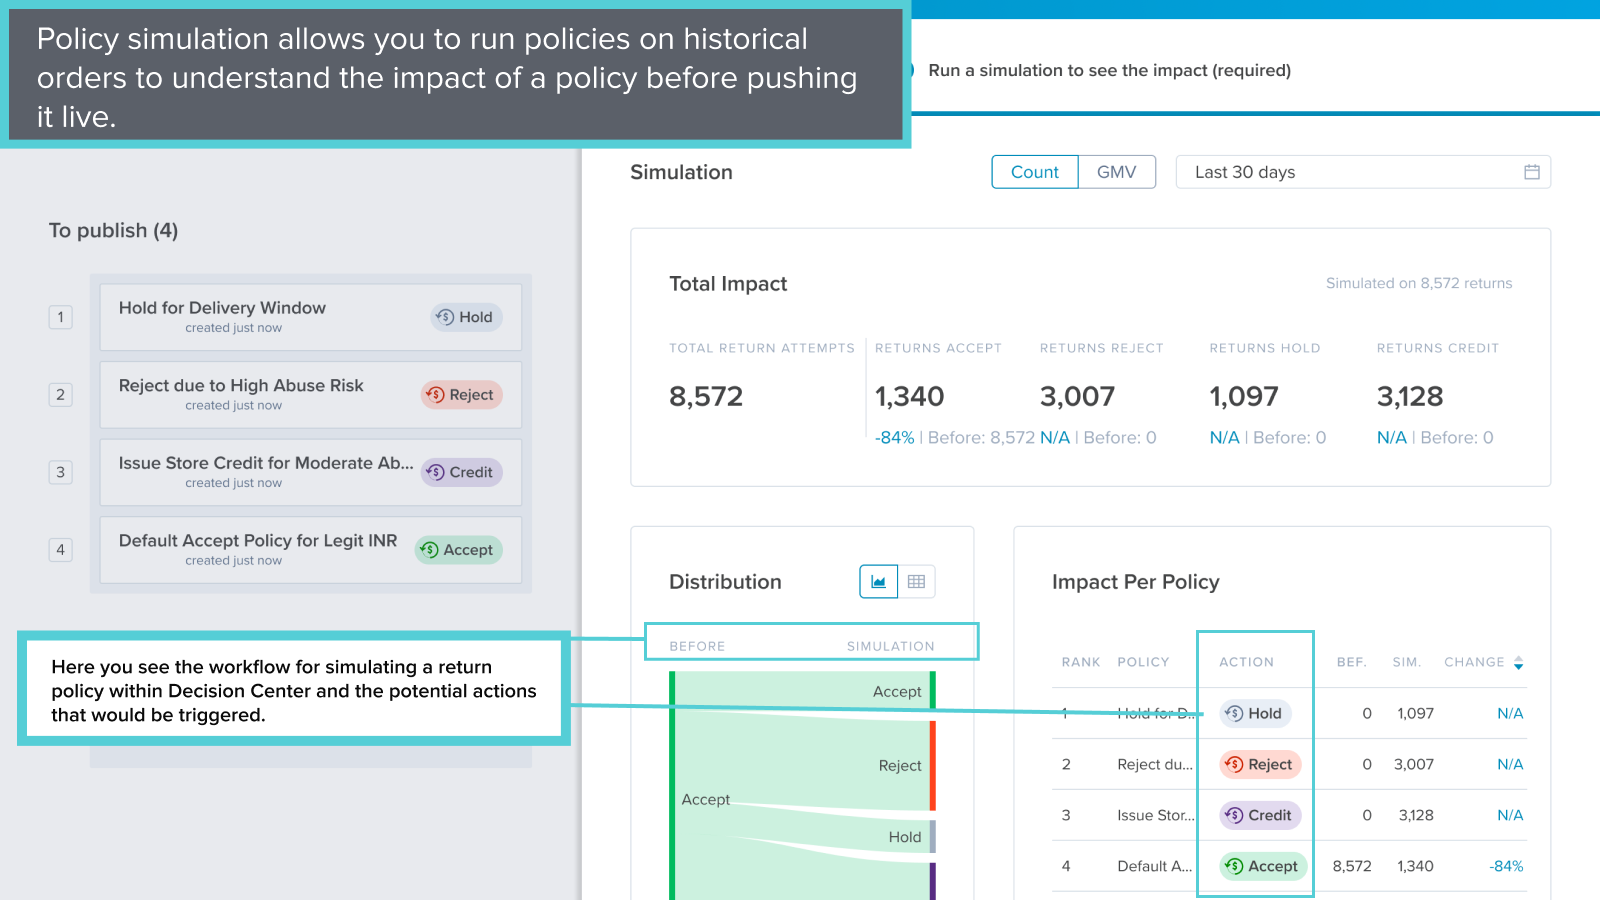The width and height of the screenshot is (1600, 900).
Task: Select the Count metric toggle
Action: pos(1034,172)
